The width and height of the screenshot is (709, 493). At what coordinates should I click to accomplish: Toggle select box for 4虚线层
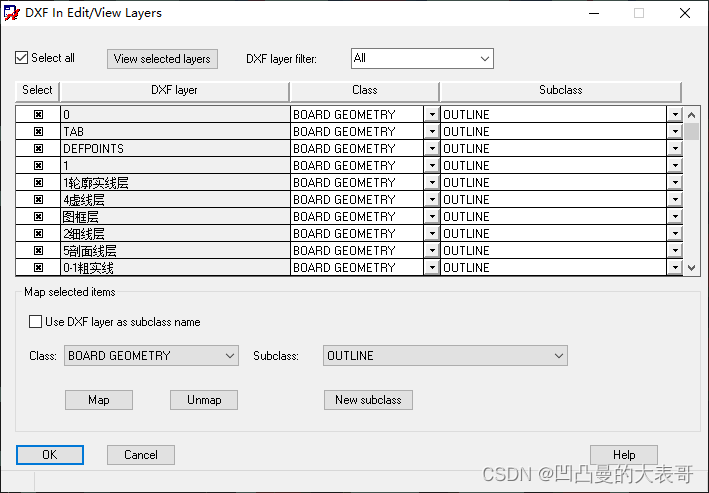38,199
